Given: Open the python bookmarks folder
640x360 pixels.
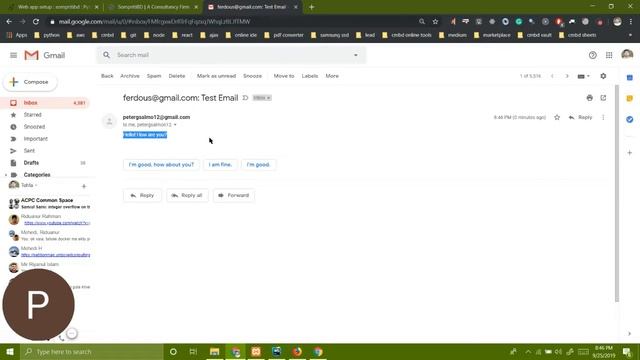Looking at the screenshot, I should pyautogui.click(x=47, y=35).
